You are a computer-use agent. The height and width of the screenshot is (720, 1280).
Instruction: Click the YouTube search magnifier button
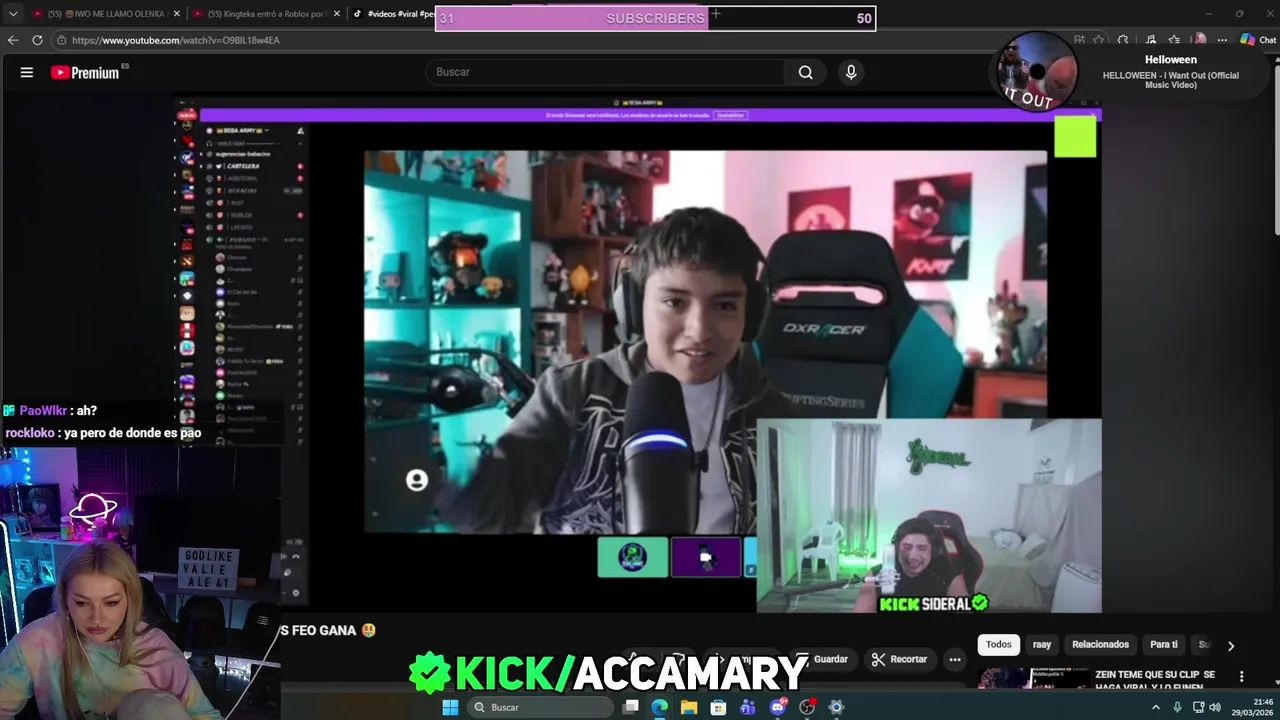(806, 72)
